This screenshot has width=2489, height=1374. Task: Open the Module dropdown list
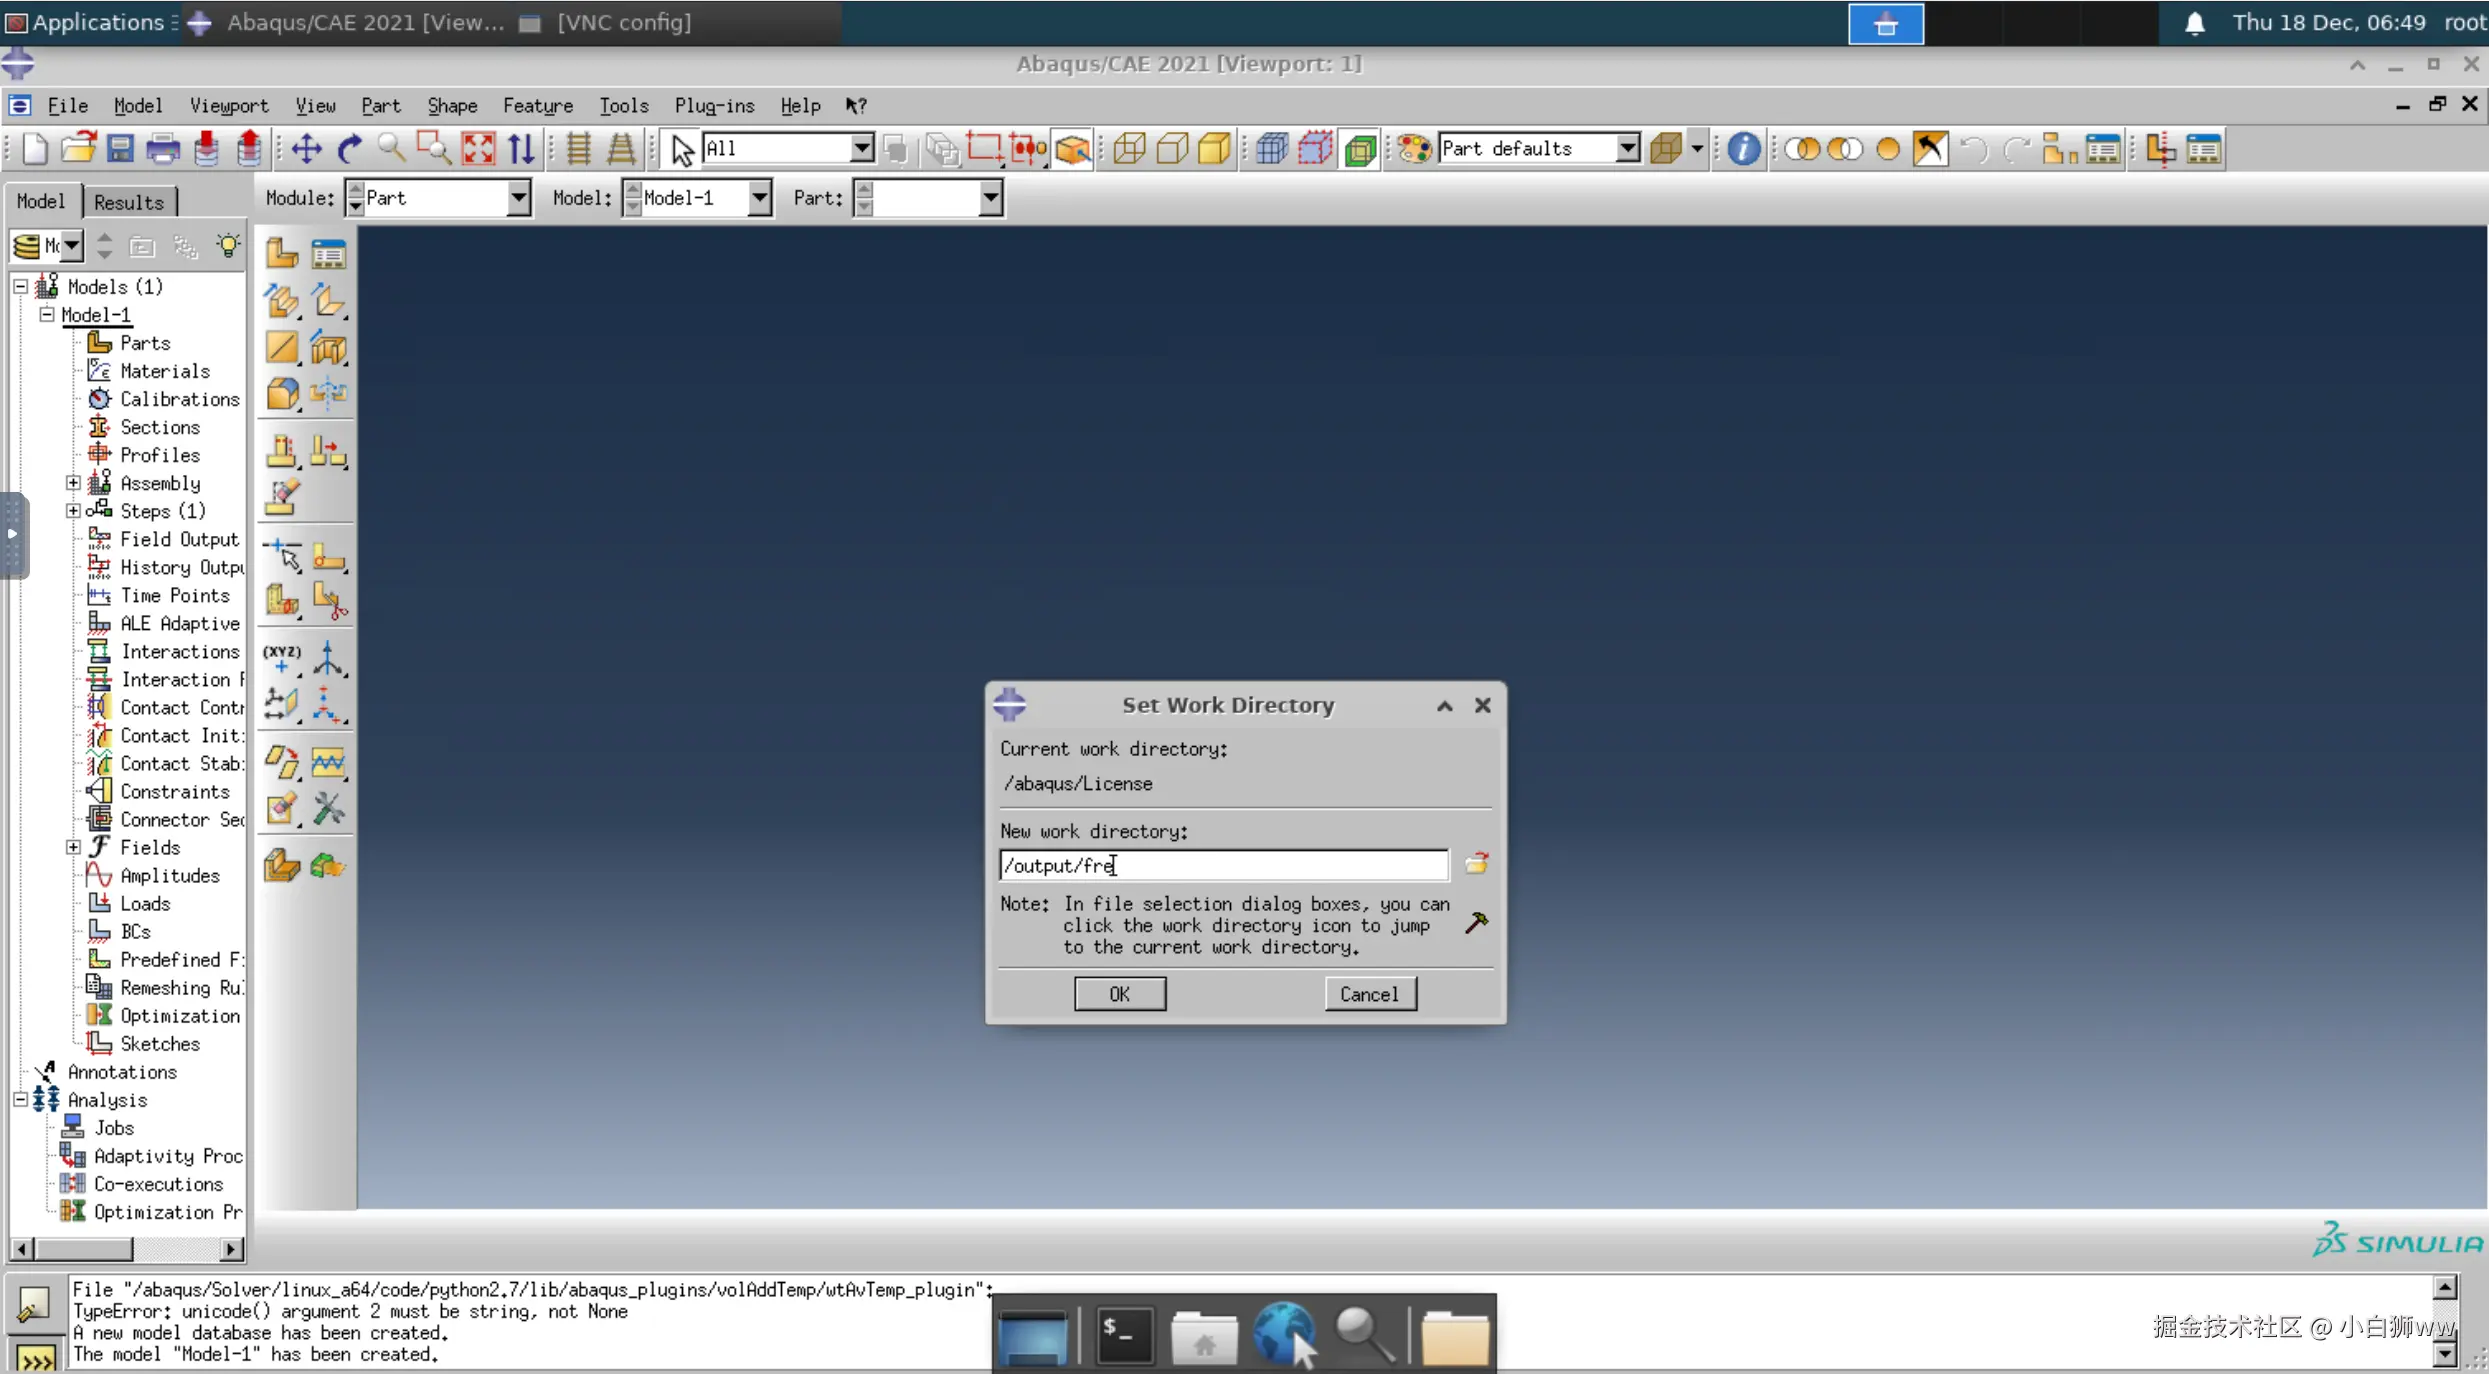[518, 198]
